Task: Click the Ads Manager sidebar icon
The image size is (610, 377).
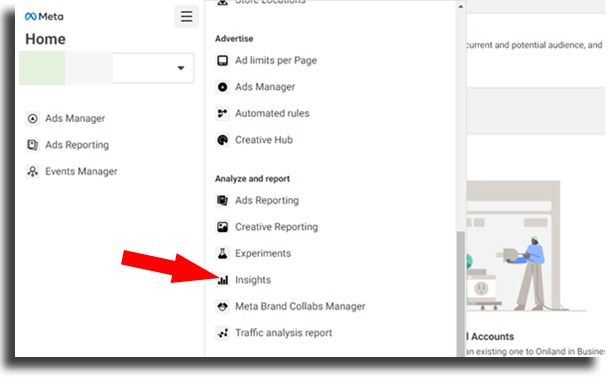Action: coord(33,118)
